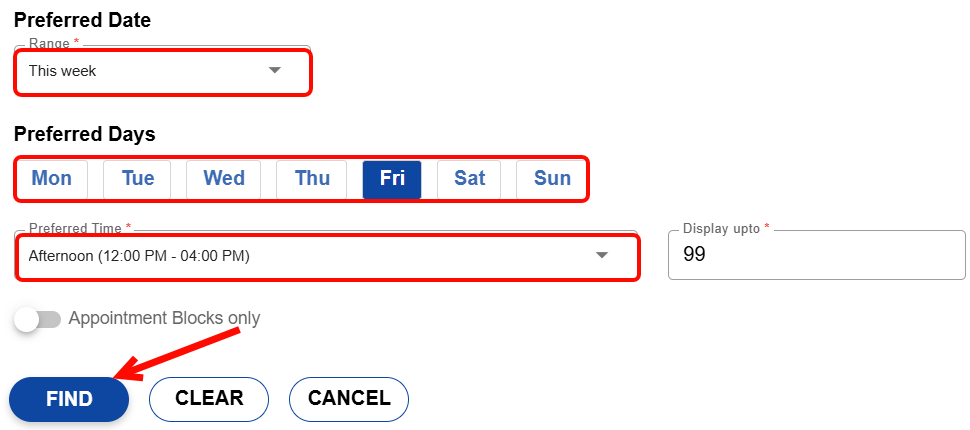
Task: Click the Range dropdown arrow icon
Action: coord(275,71)
